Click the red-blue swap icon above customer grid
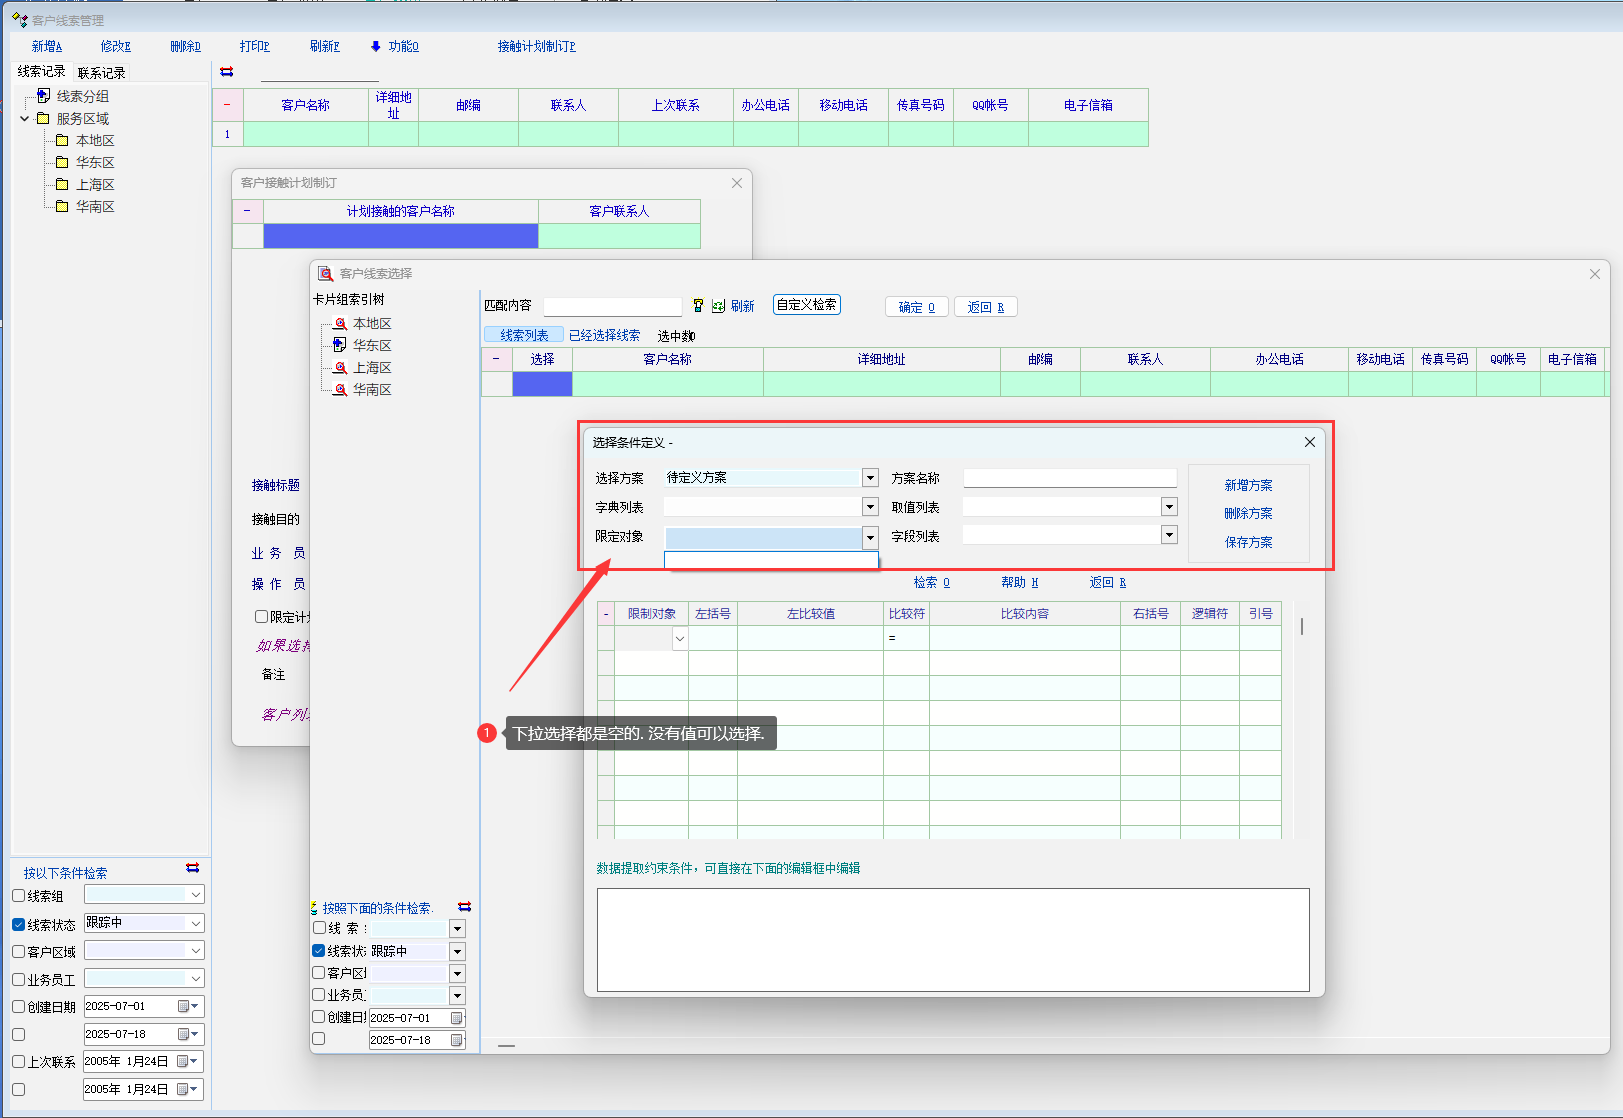The width and height of the screenshot is (1623, 1118). [x=227, y=72]
